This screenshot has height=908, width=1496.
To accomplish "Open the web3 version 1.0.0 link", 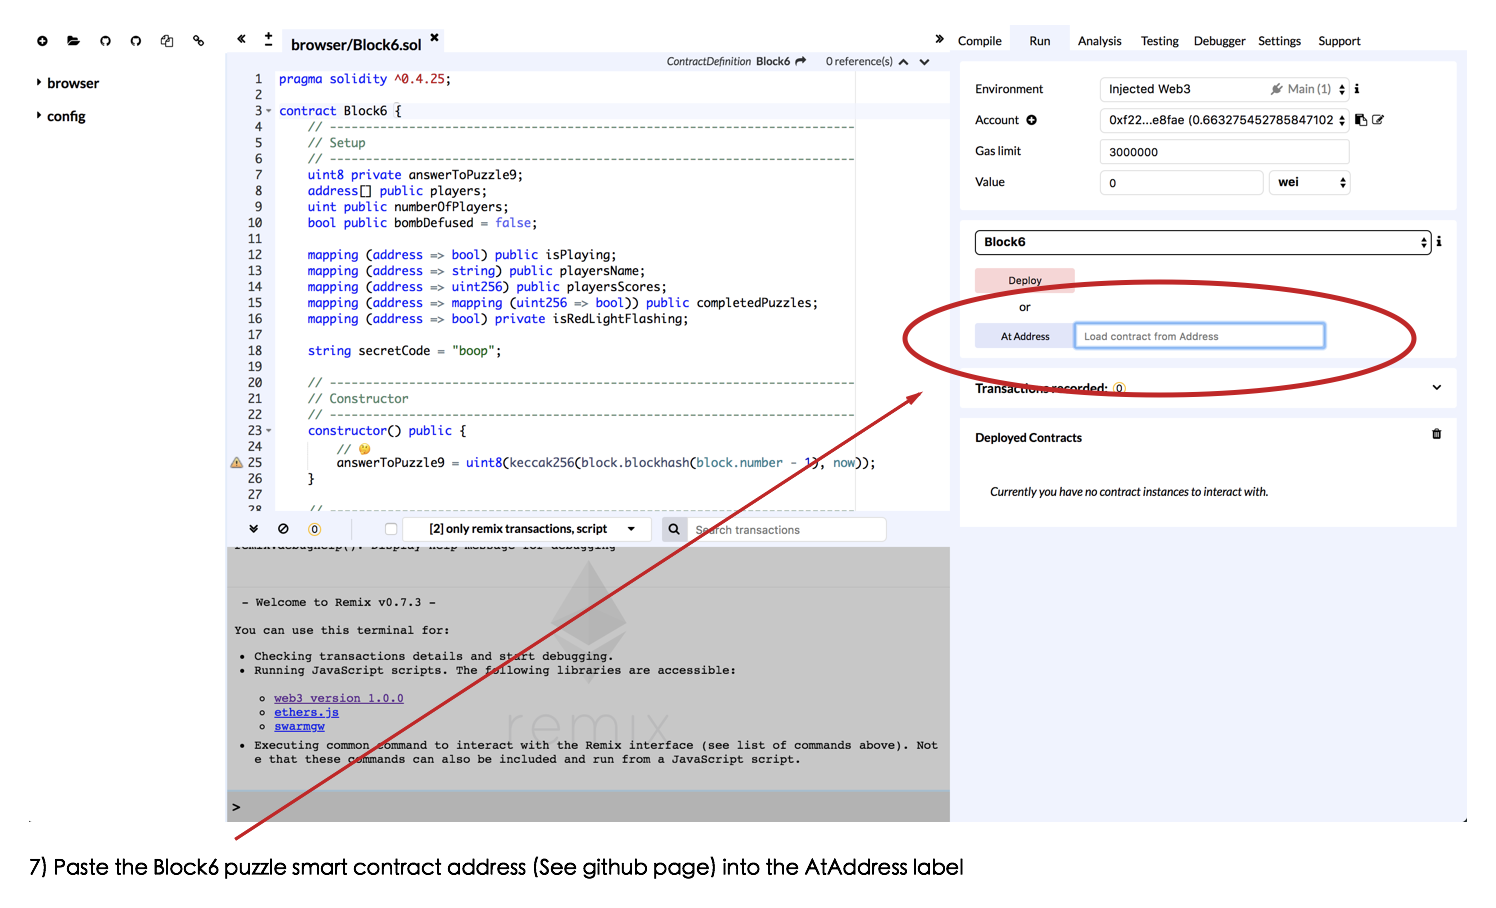I will click(339, 698).
